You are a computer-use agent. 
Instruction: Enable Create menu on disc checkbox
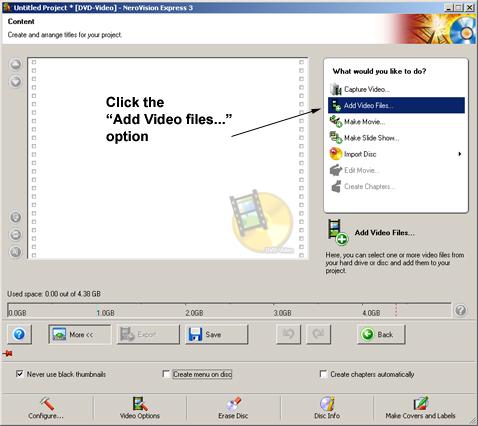click(x=166, y=374)
